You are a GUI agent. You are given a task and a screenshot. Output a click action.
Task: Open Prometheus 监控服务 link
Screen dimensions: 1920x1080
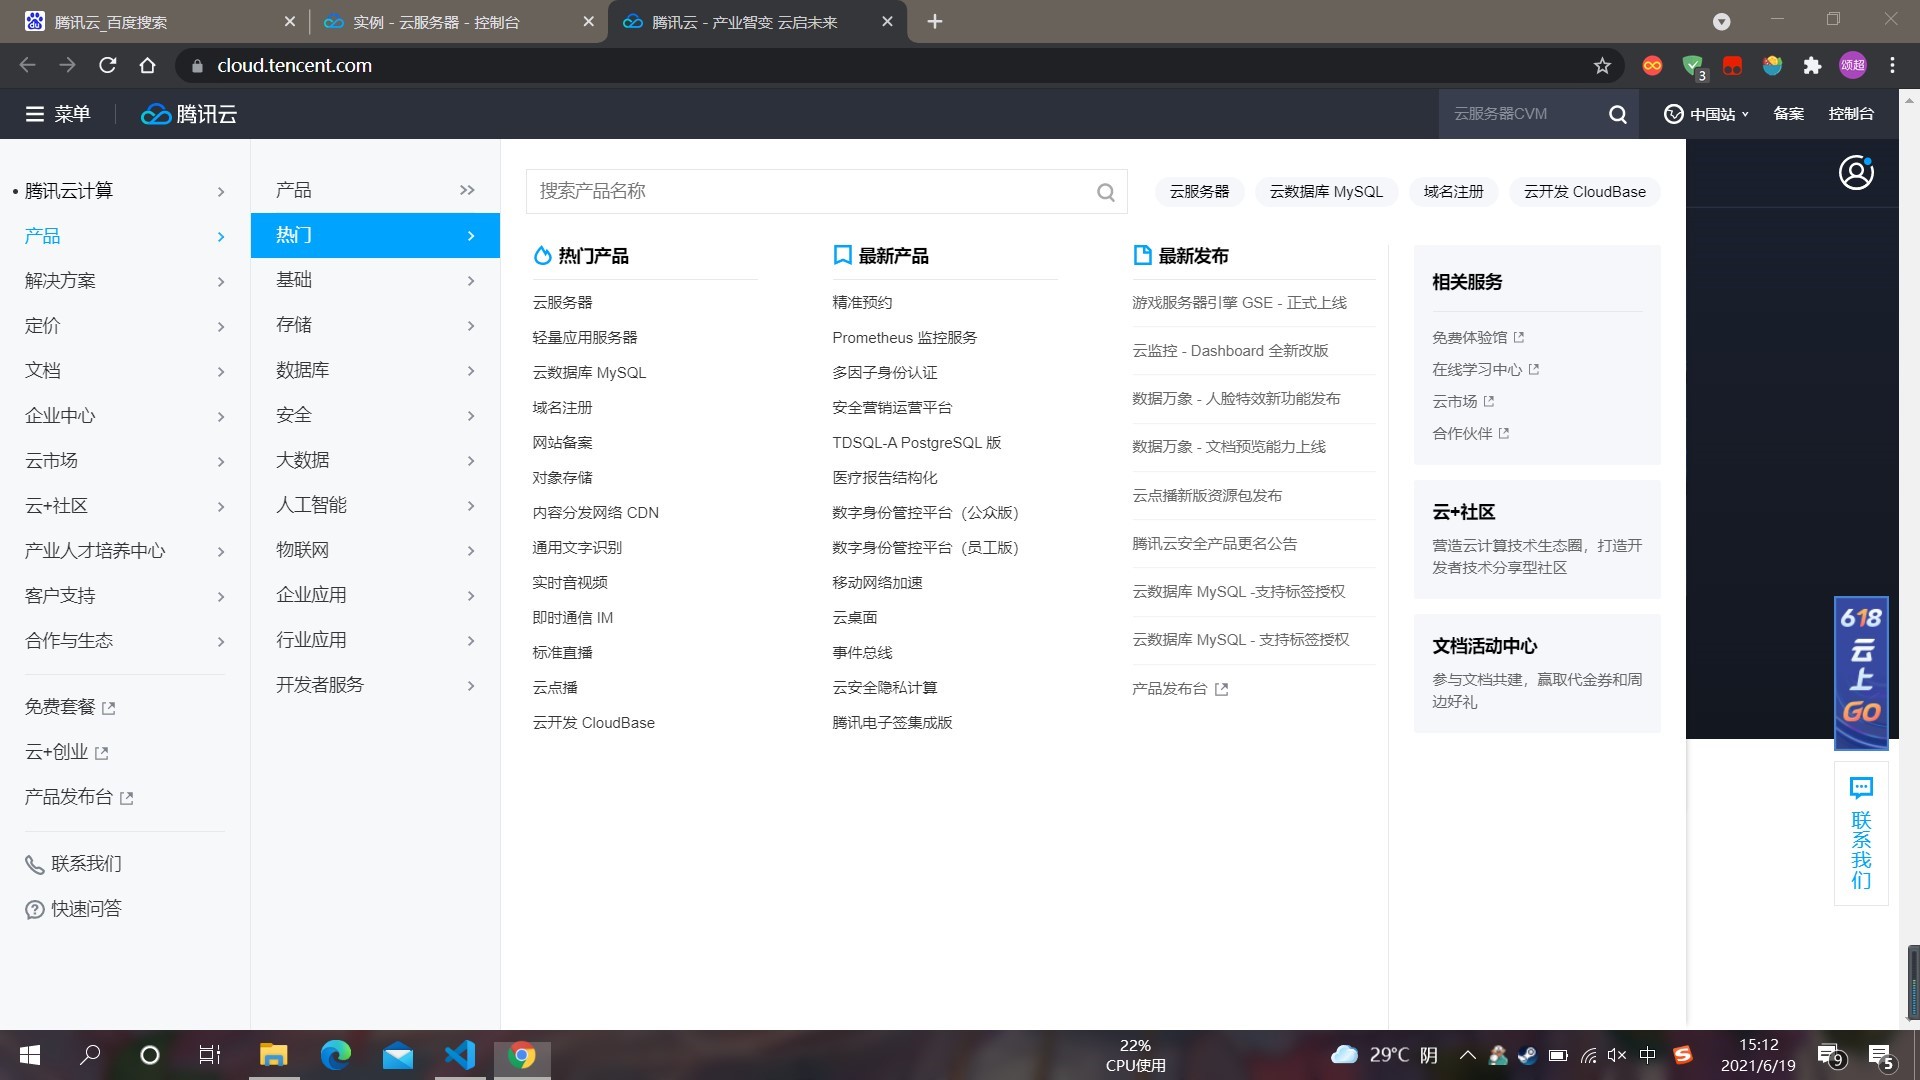(x=904, y=338)
